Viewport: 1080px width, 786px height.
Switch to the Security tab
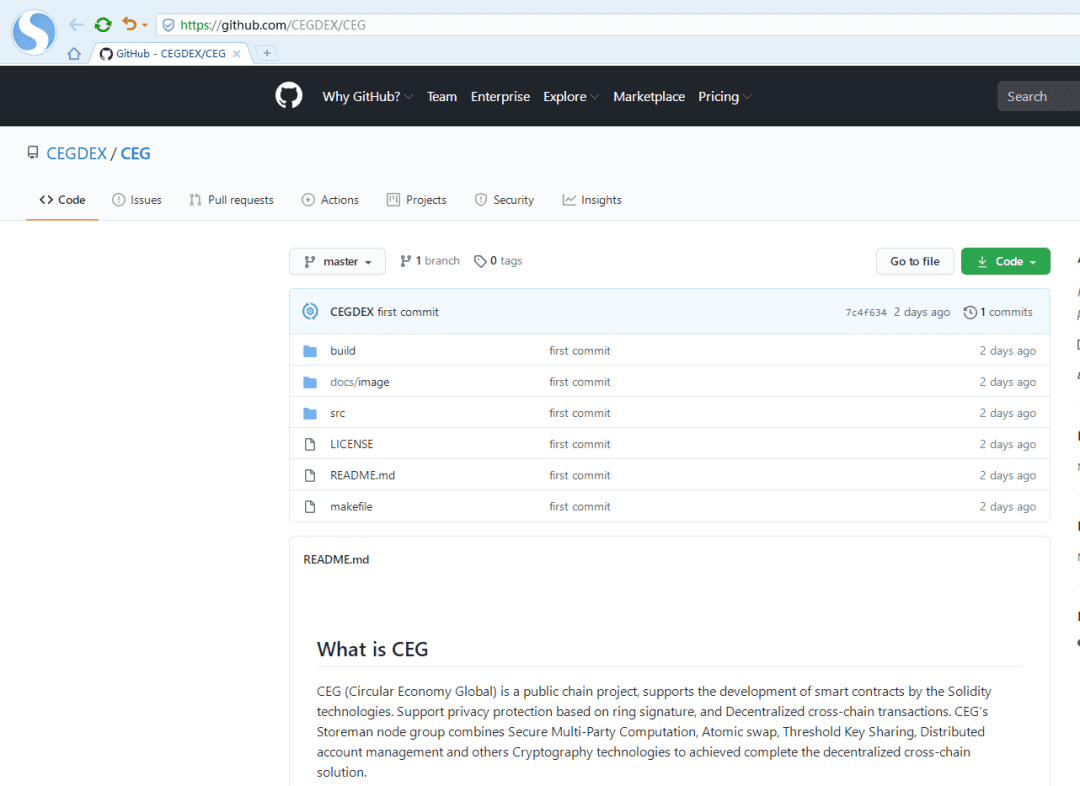tap(504, 200)
